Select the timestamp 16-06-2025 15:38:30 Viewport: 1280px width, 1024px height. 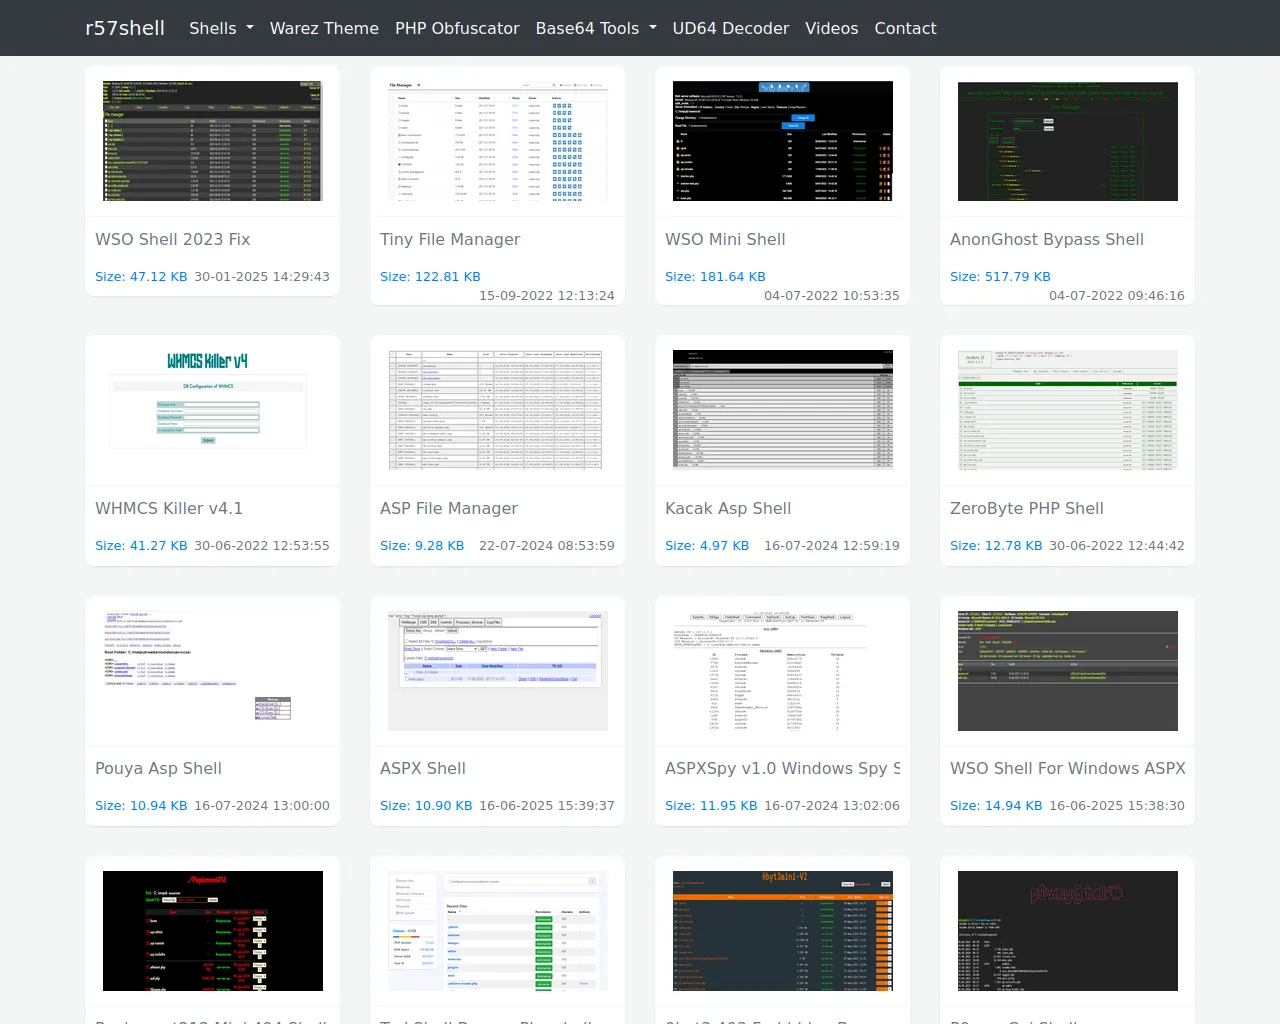point(1117,806)
